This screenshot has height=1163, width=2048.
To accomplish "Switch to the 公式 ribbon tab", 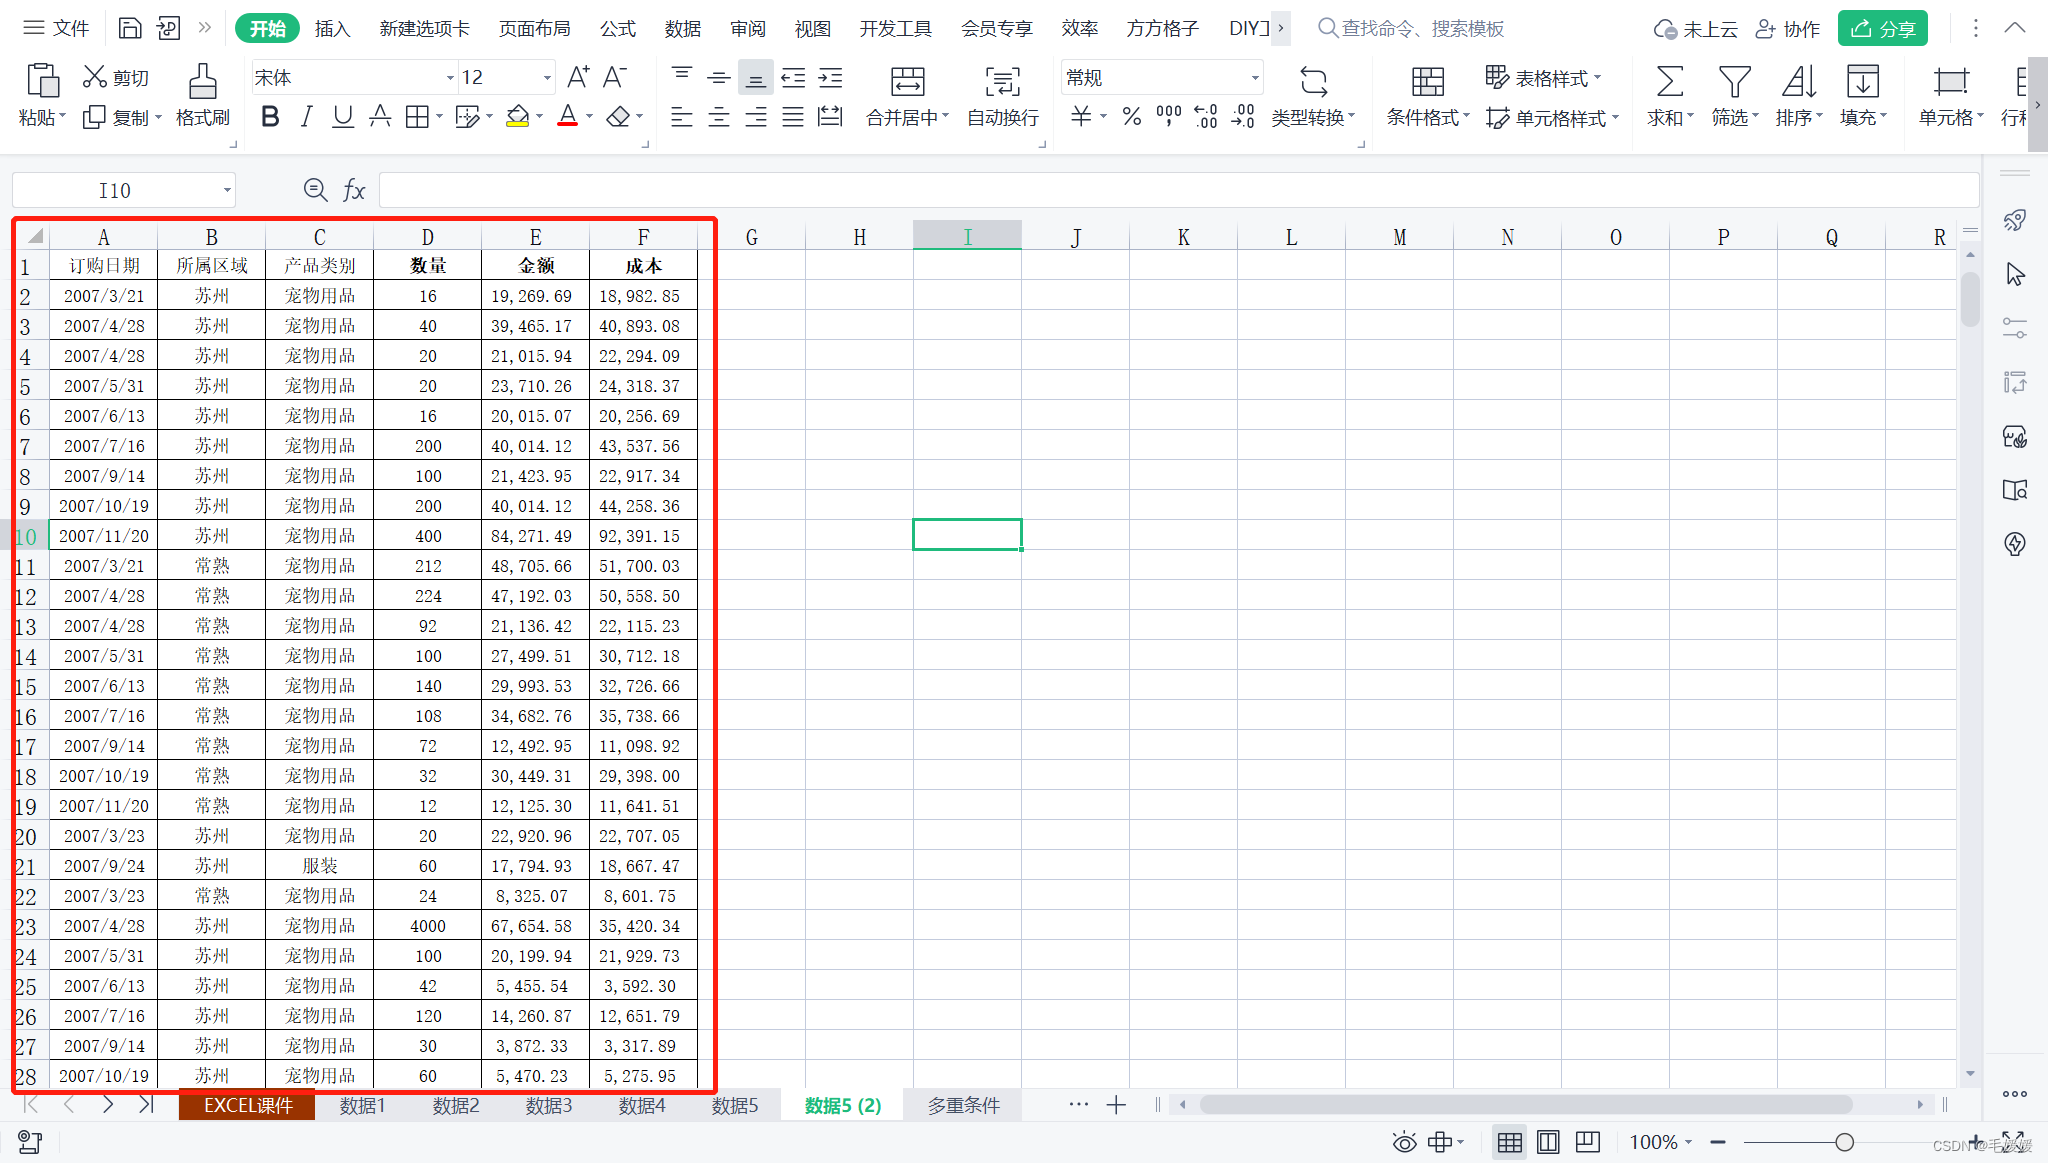I will [x=617, y=28].
